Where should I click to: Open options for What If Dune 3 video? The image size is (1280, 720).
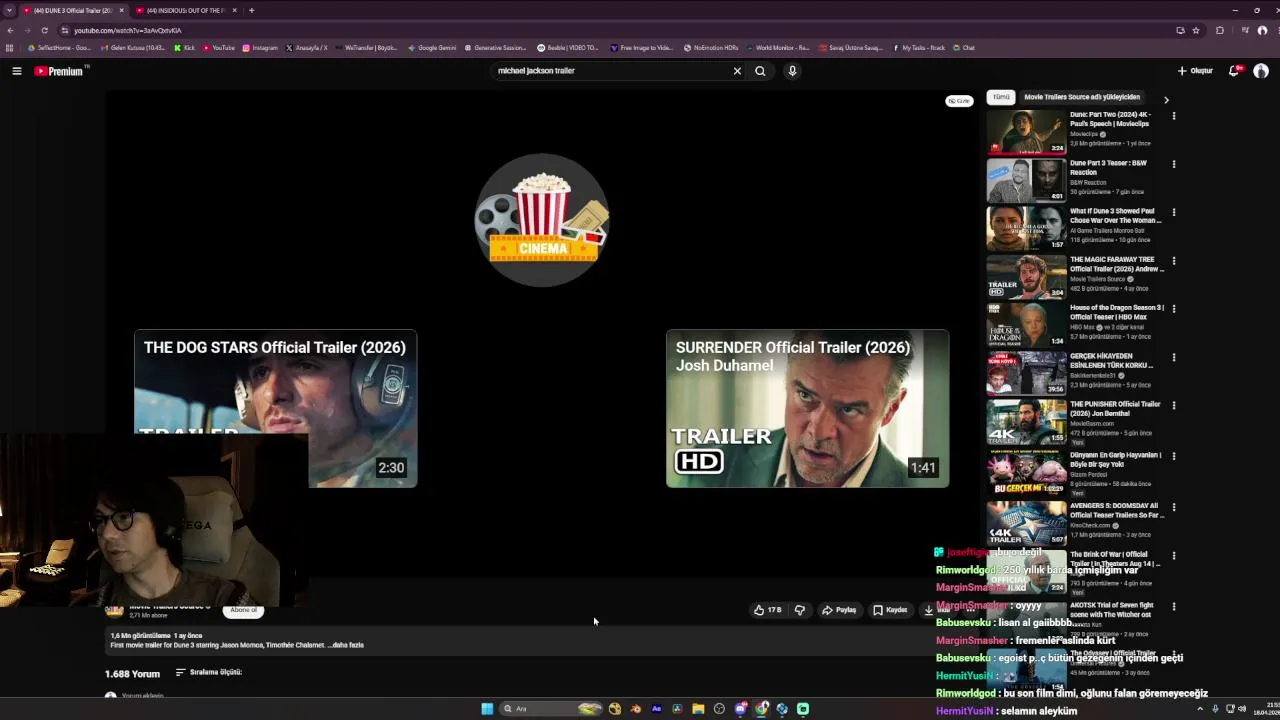[1174, 212]
